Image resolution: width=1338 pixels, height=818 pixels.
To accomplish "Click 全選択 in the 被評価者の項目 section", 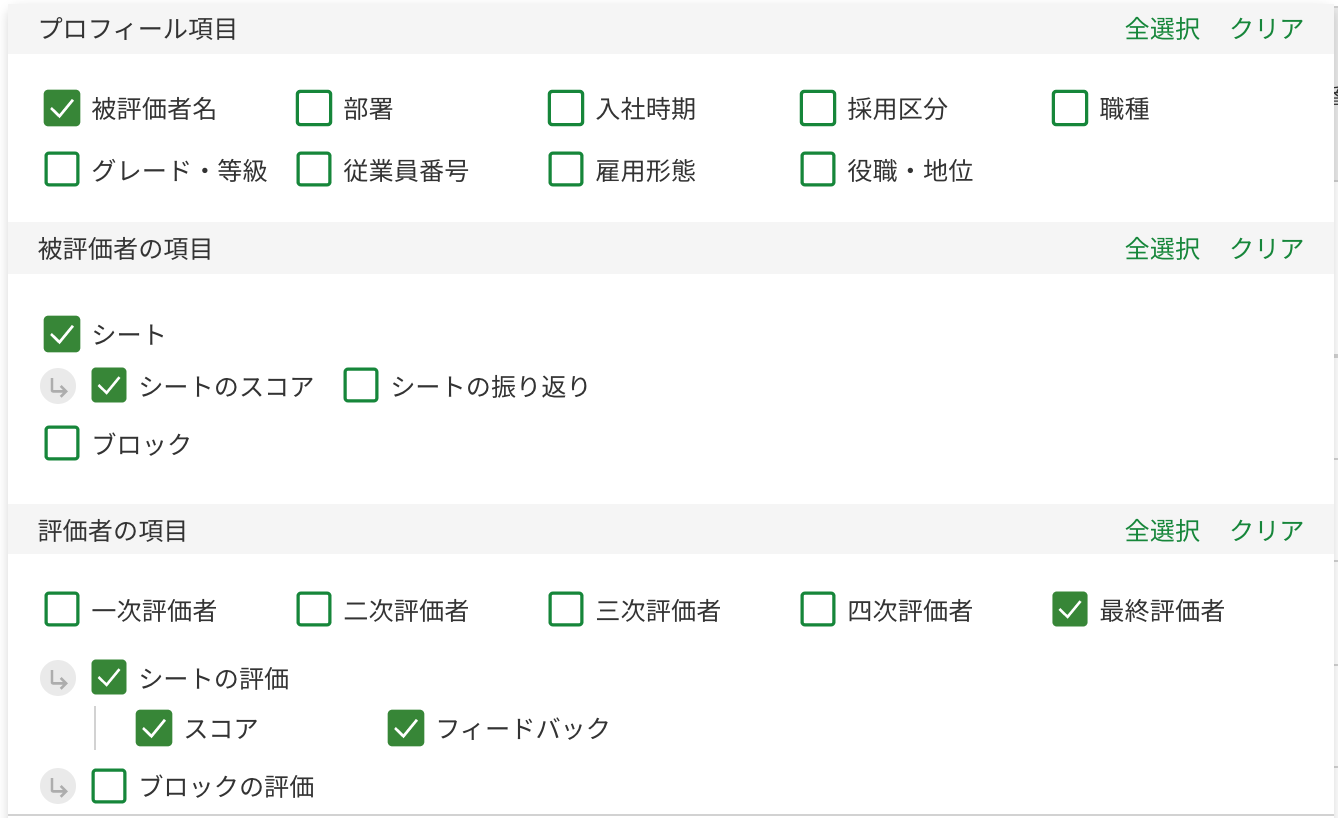I will point(1161,249).
